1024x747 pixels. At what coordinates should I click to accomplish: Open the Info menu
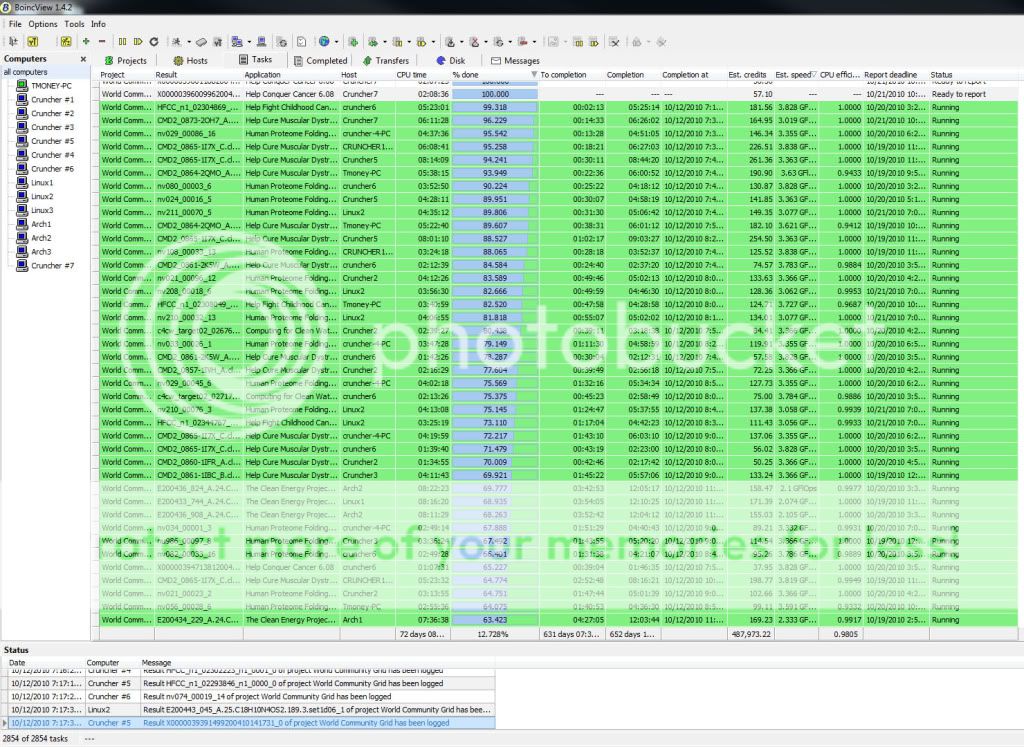[x=99, y=24]
